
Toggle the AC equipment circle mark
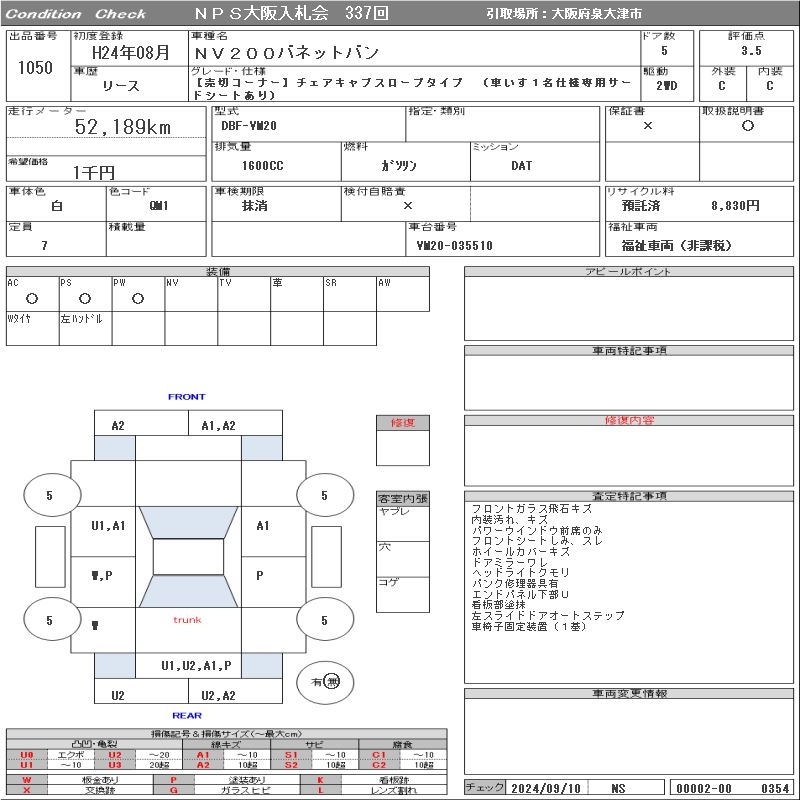point(32,298)
